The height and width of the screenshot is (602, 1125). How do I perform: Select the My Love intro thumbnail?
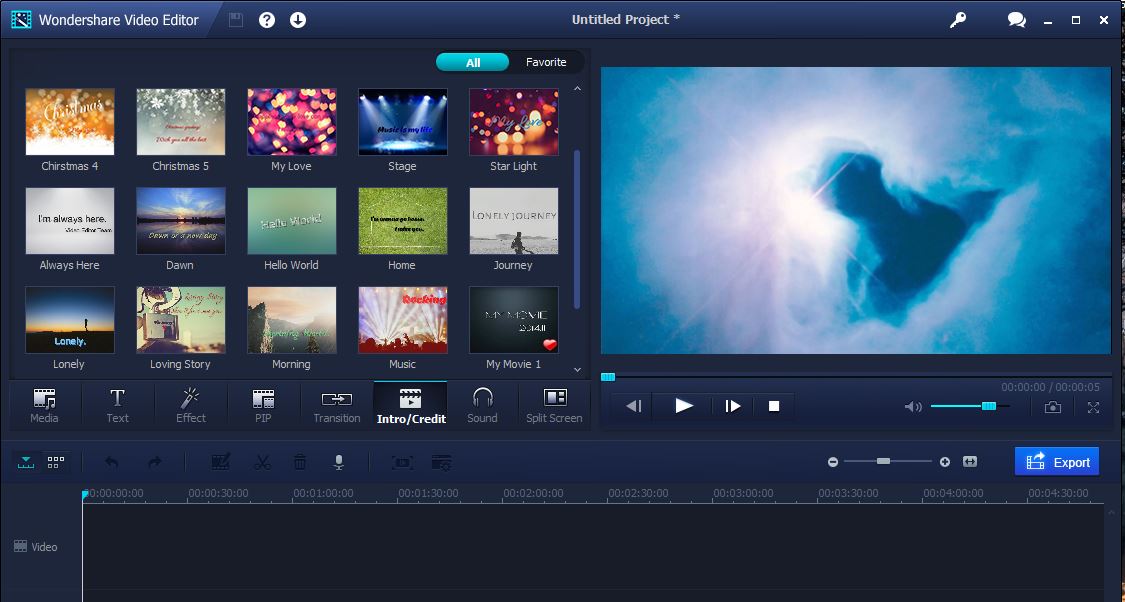click(291, 121)
